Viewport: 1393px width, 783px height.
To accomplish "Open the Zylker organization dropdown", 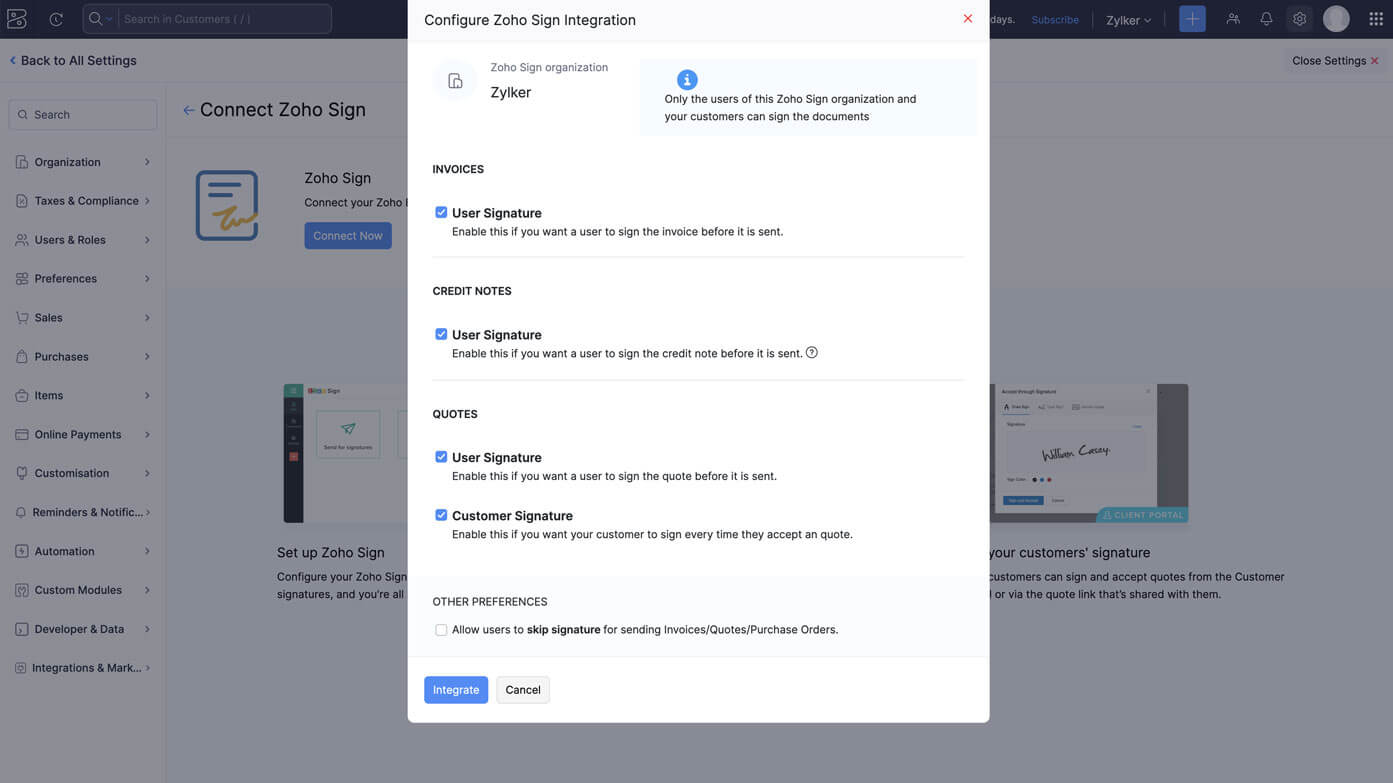I will (x=1128, y=20).
